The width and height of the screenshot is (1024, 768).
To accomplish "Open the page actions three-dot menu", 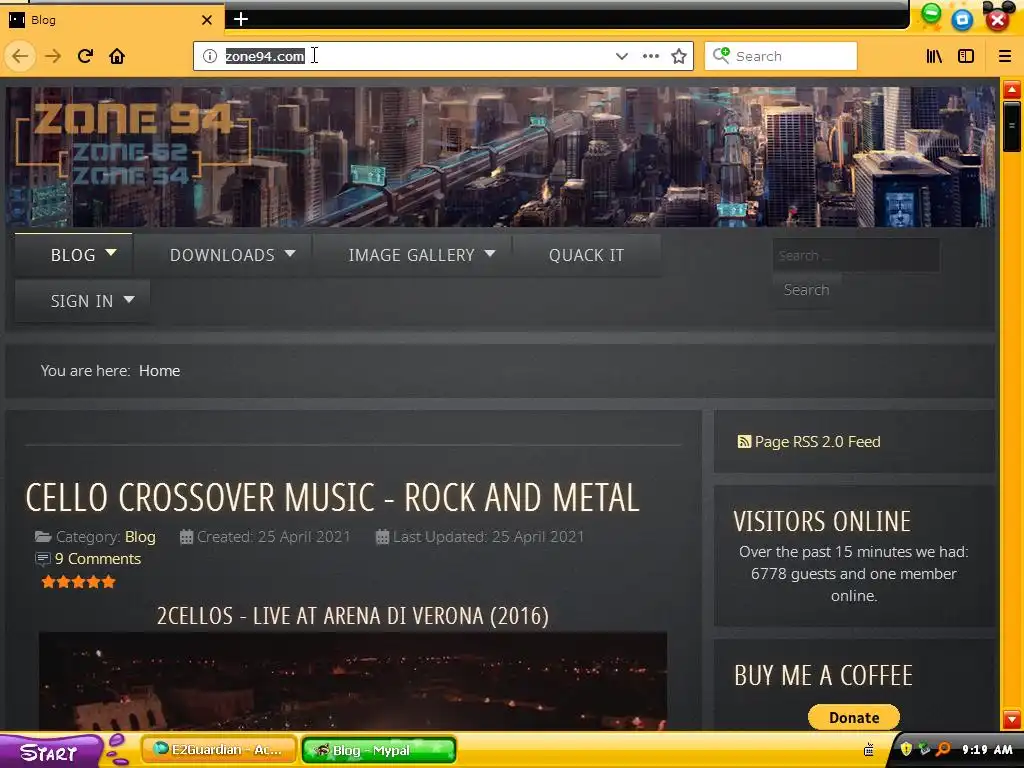I will tap(650, 56).
